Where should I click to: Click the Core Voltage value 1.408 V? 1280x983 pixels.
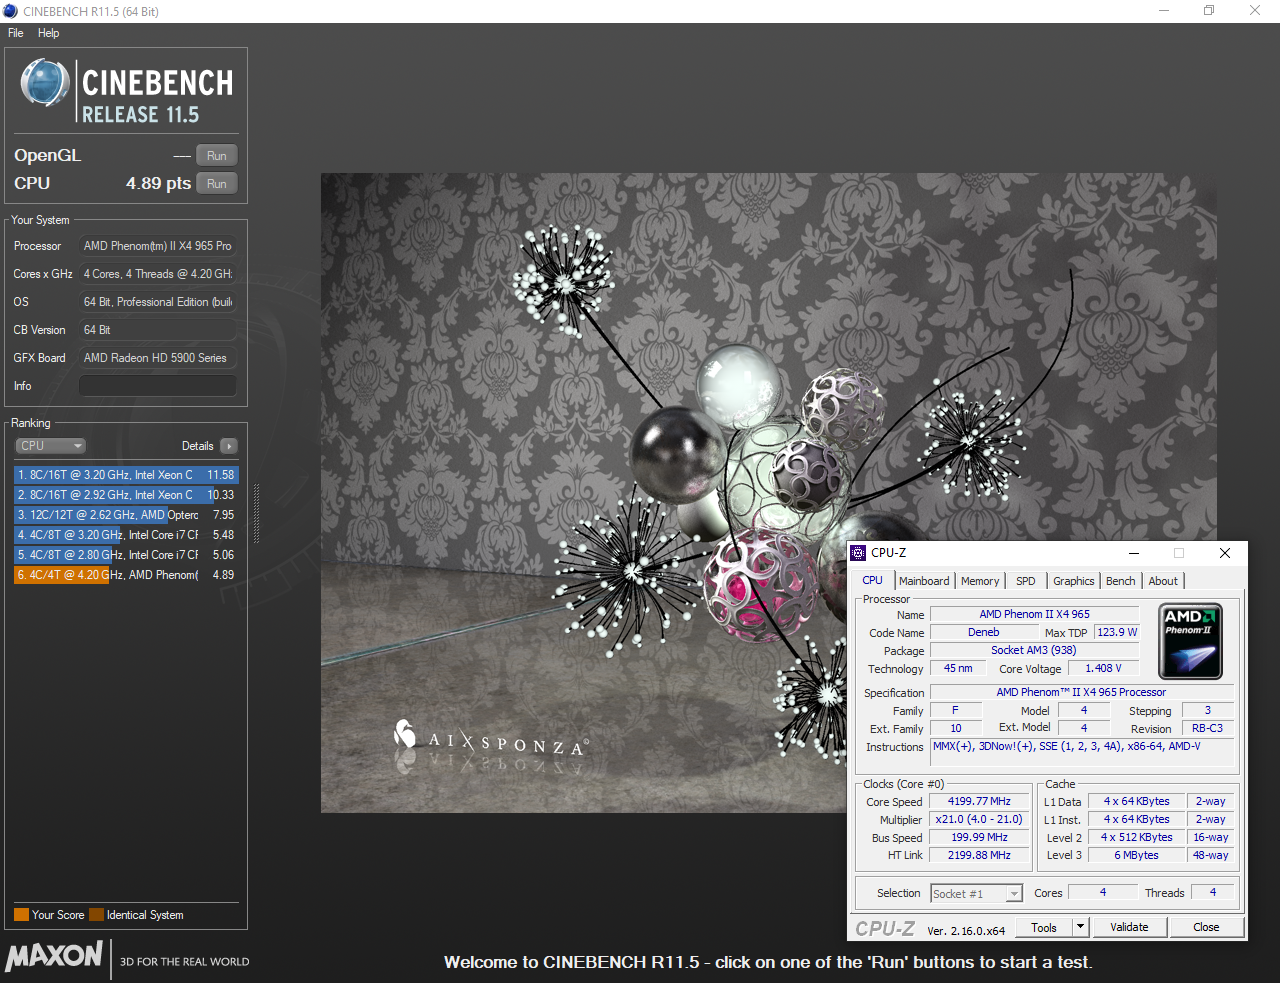coord(1103,669)
